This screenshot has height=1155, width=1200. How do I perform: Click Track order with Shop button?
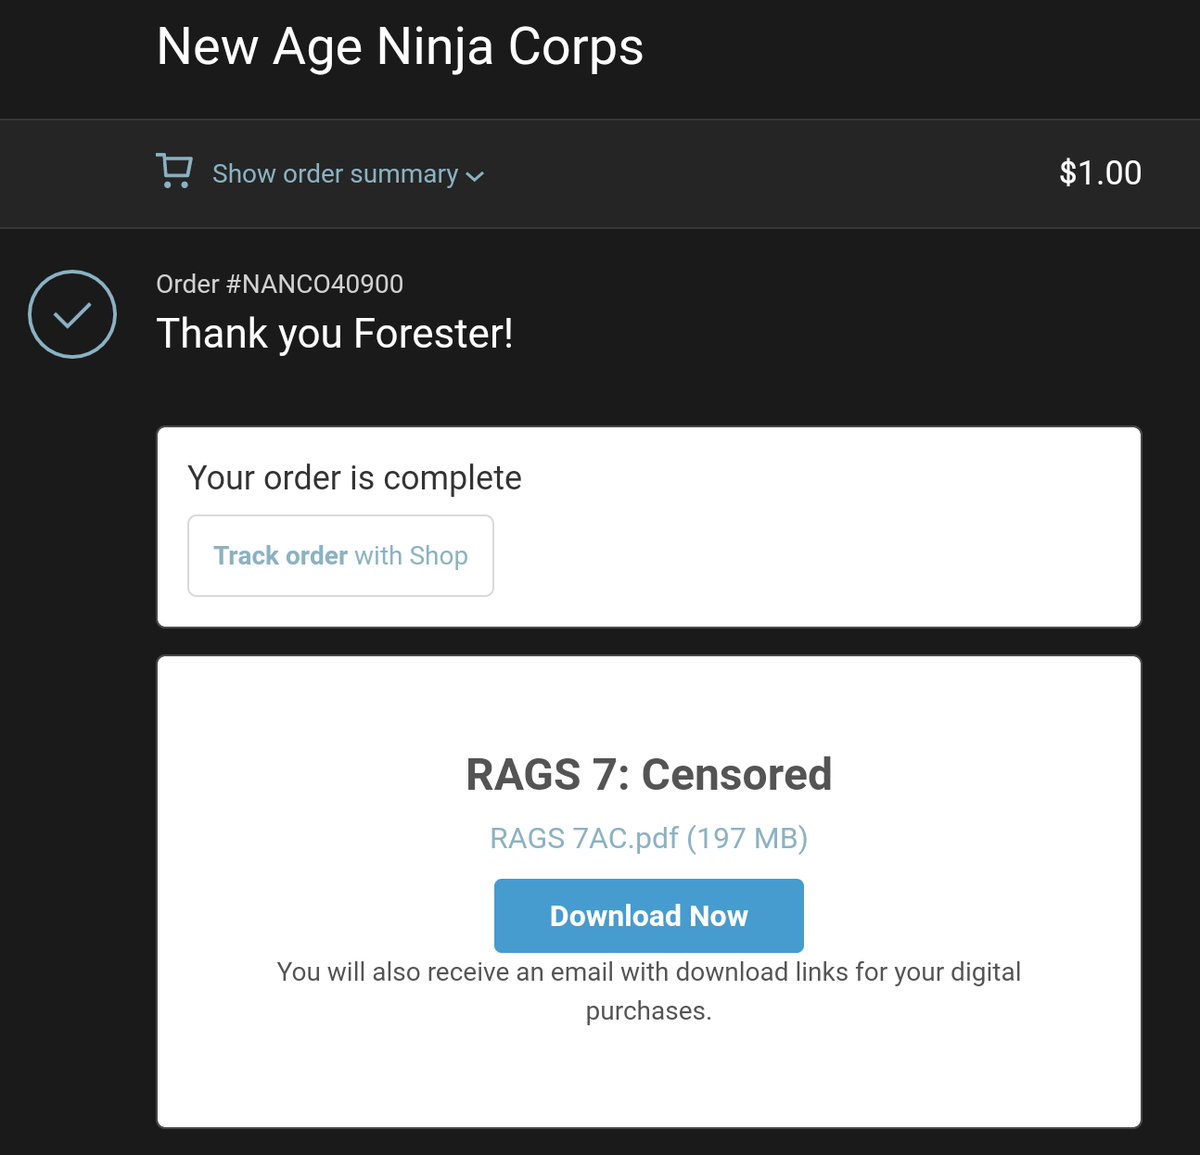point(341,556)
